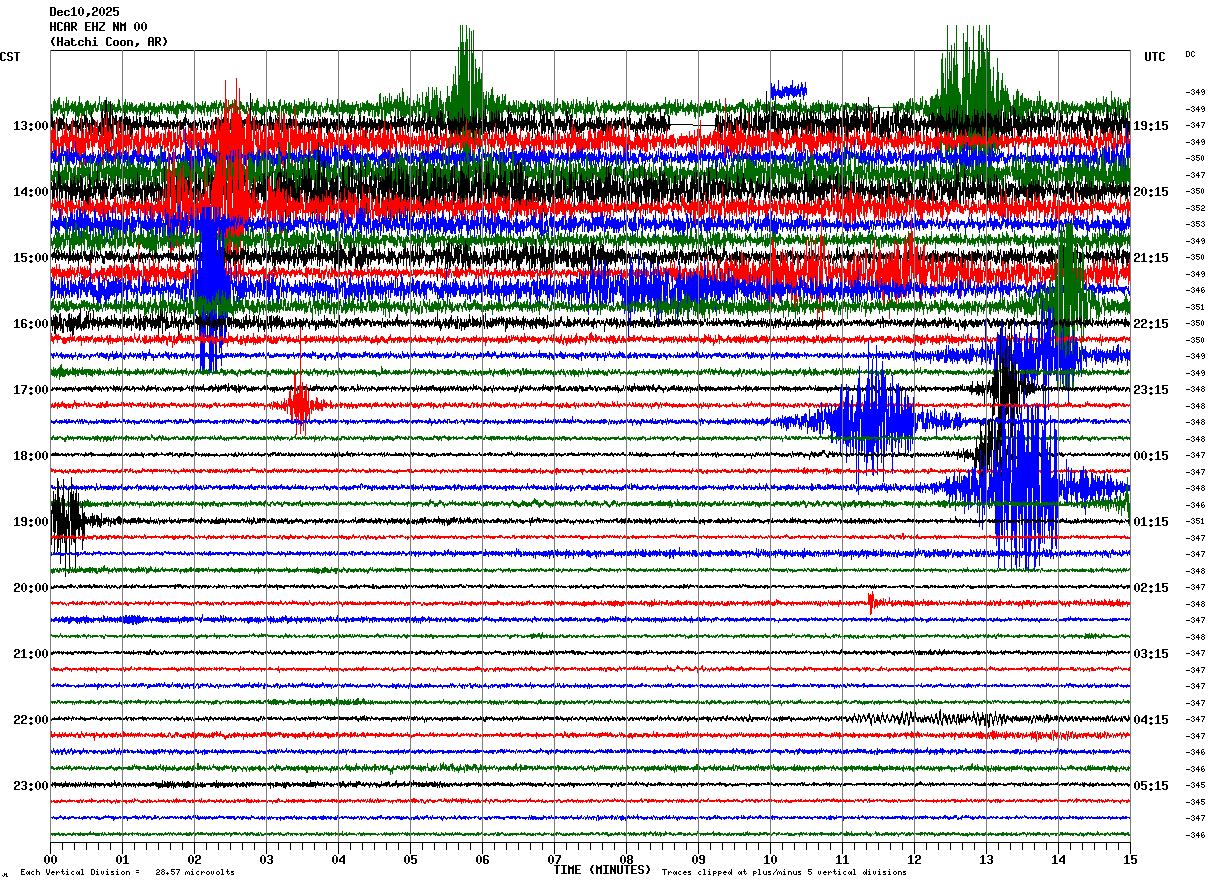Click minute 02 on the time axis
This screenshot has width=1210, height=886.
194,859
